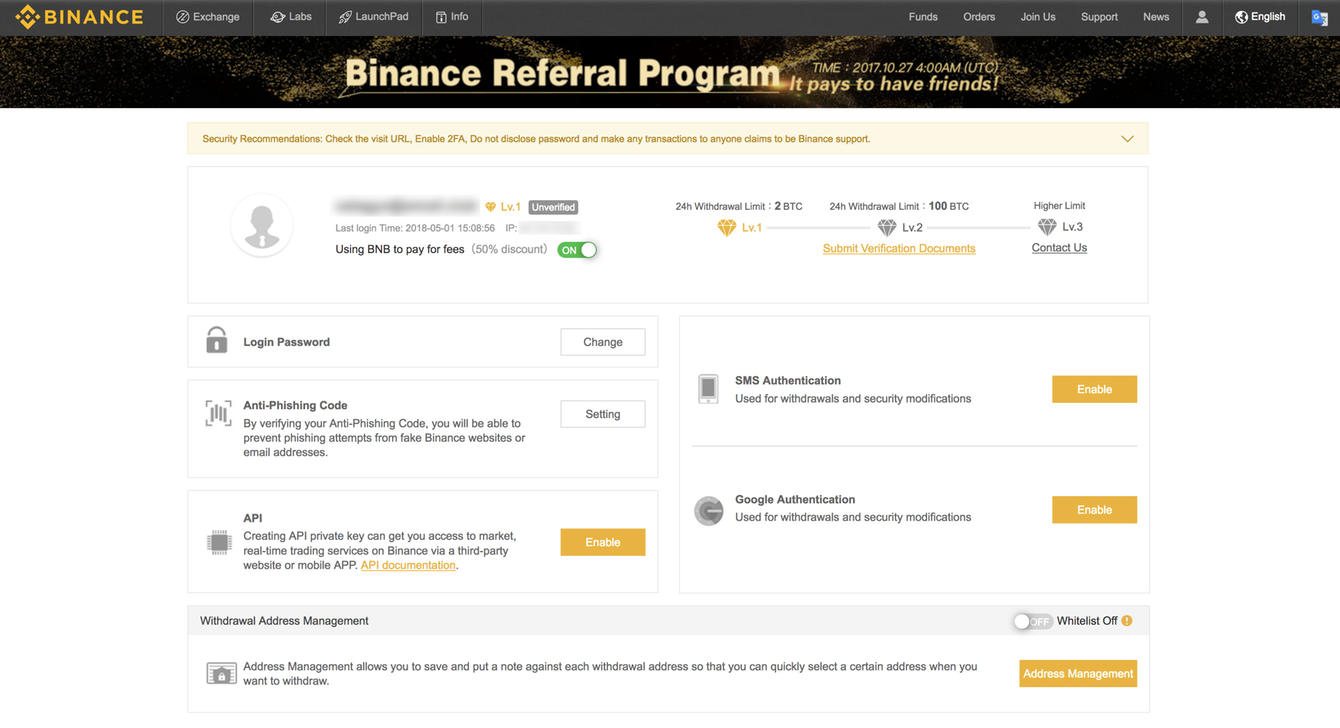Click the Google Authentication icon
The image size is (1340, 728).
709,510
